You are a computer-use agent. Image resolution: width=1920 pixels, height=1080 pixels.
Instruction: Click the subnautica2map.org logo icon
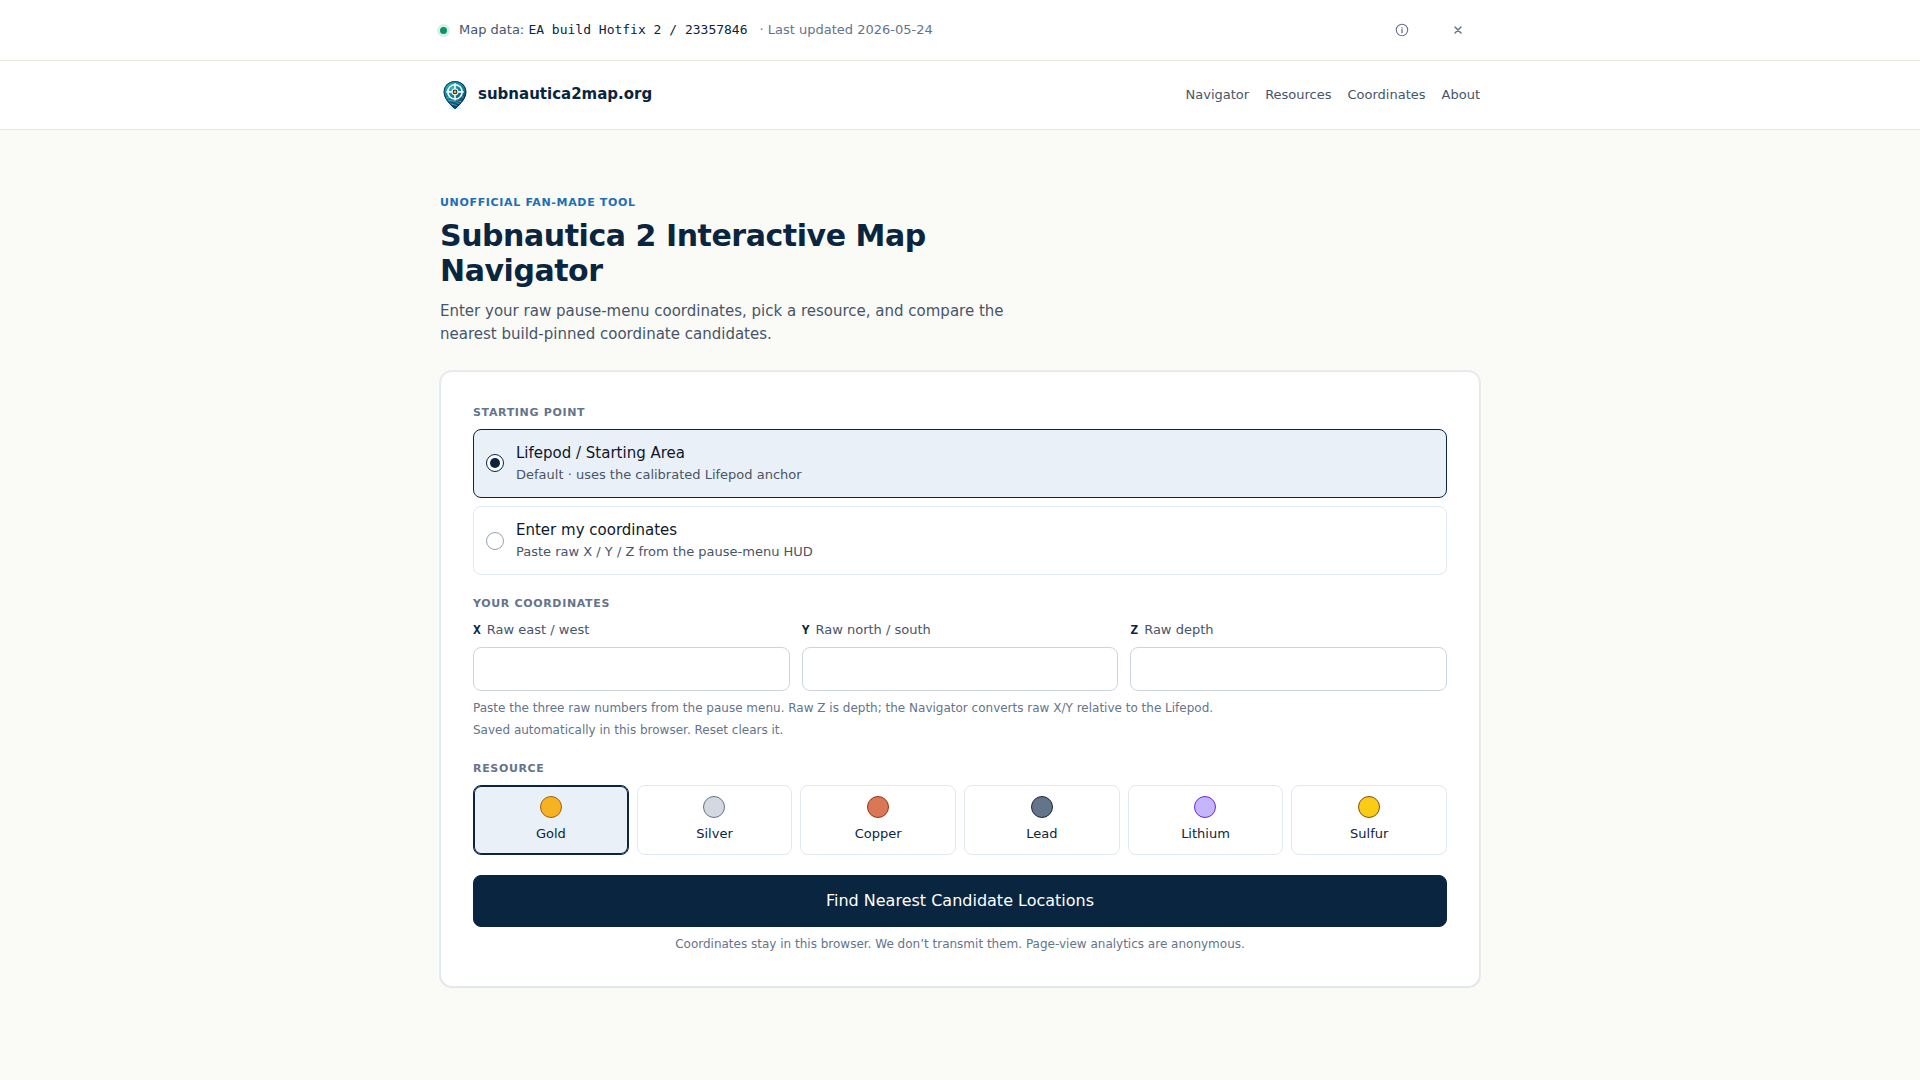pyautogui.click(x=455, y=94)
